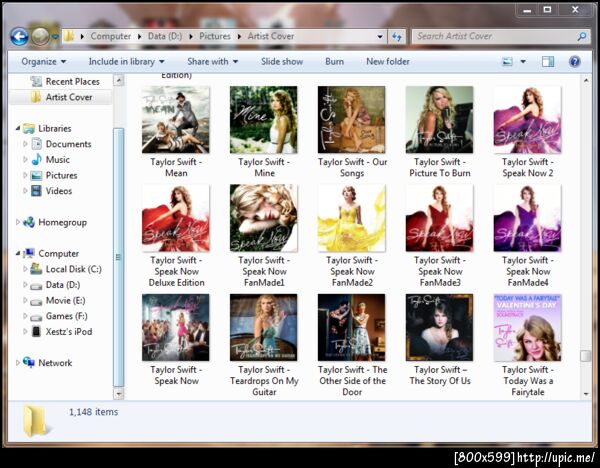600x468 pixels.
Task: Select Today Was a Fairytale thumbnail
Action: 527,327
